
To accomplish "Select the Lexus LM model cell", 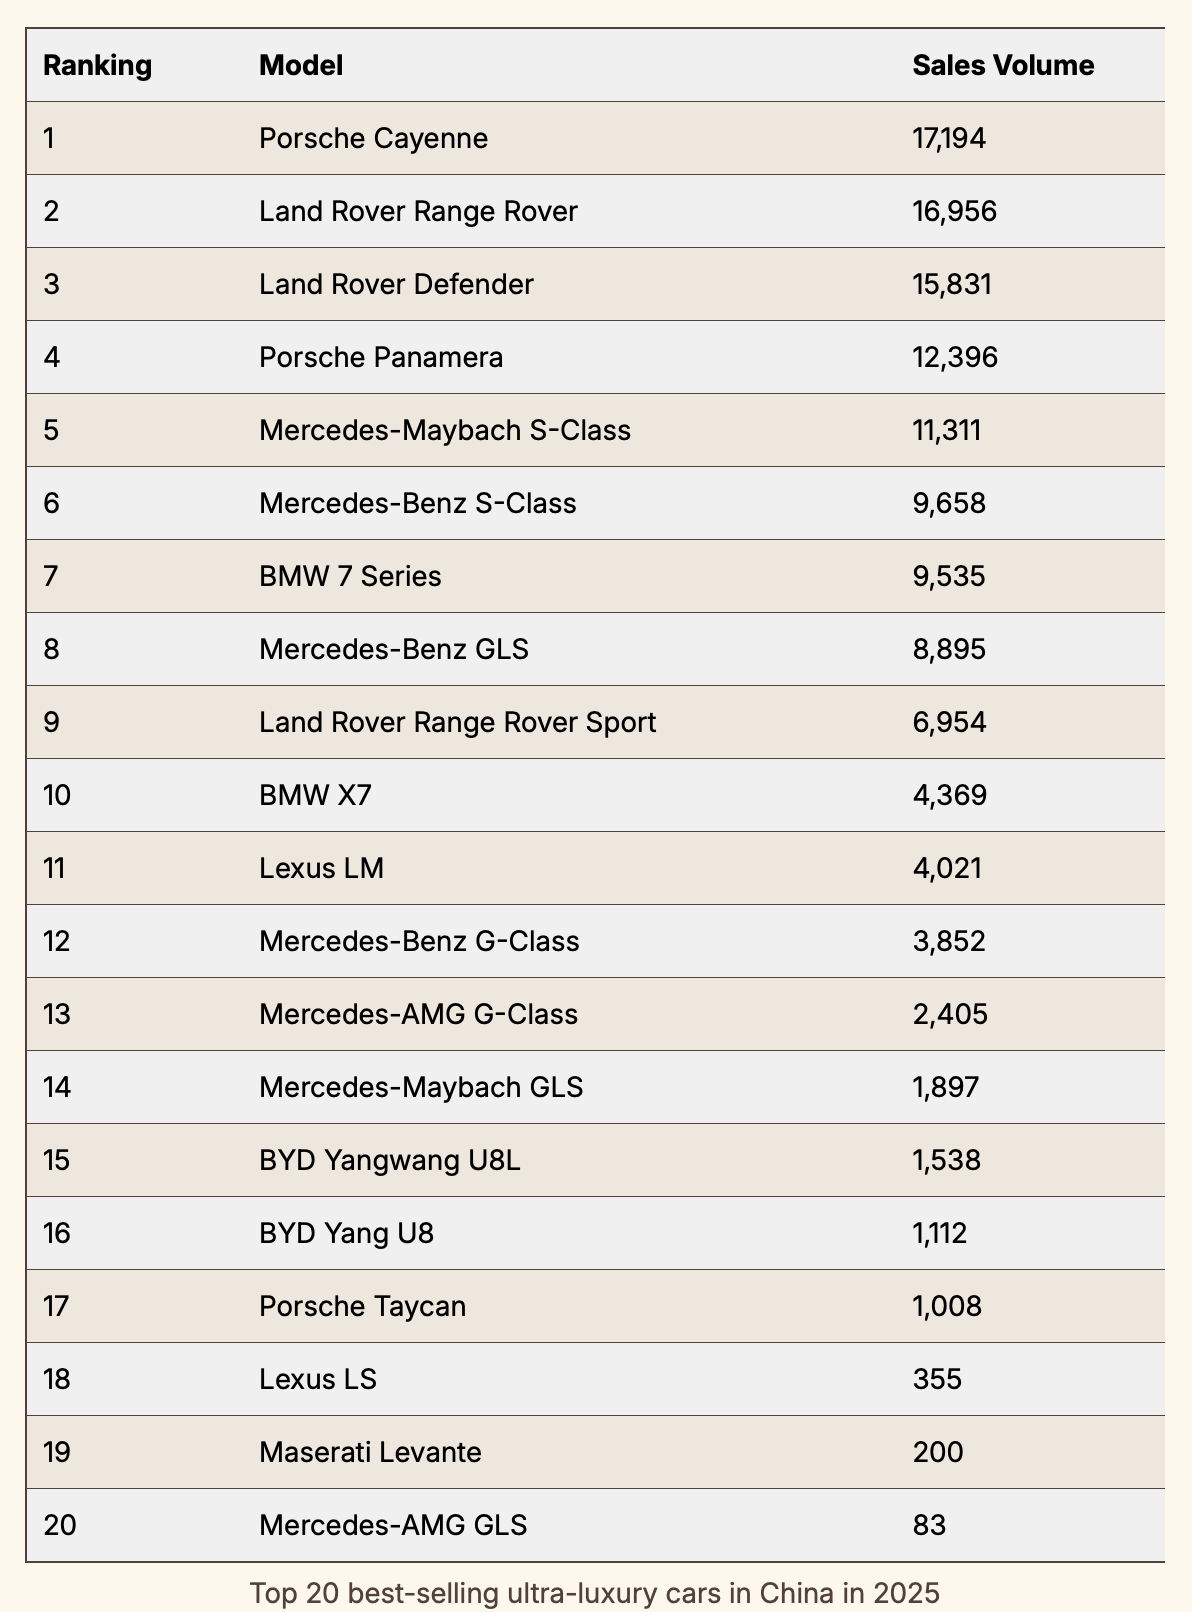I will pos(321,868).
